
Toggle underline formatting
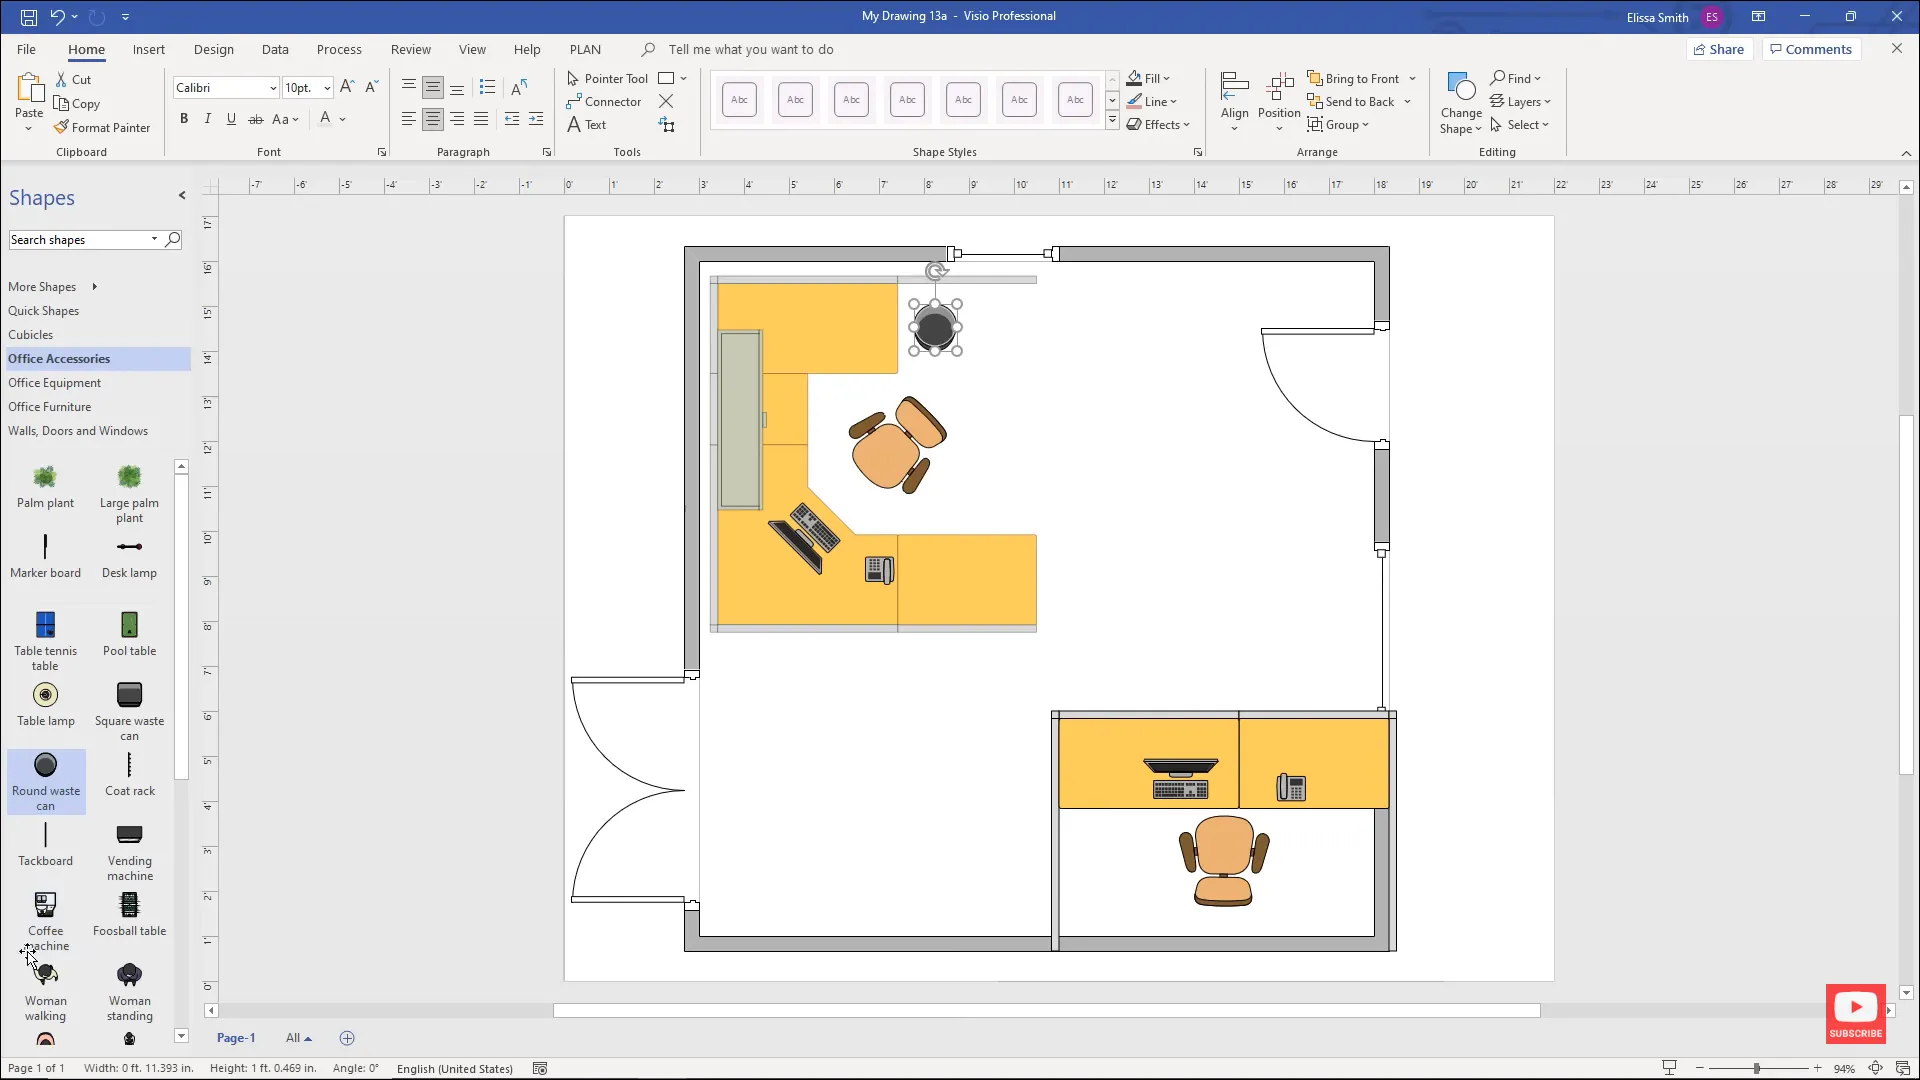[231, 118]
